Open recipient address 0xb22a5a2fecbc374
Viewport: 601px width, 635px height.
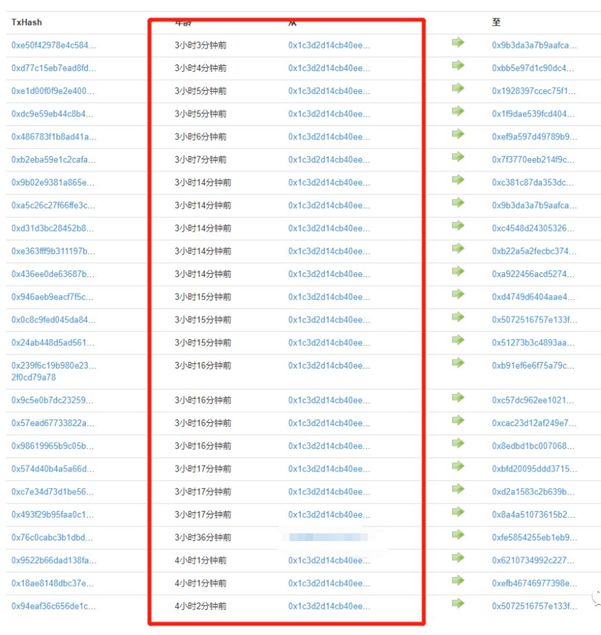coord(534,251)
